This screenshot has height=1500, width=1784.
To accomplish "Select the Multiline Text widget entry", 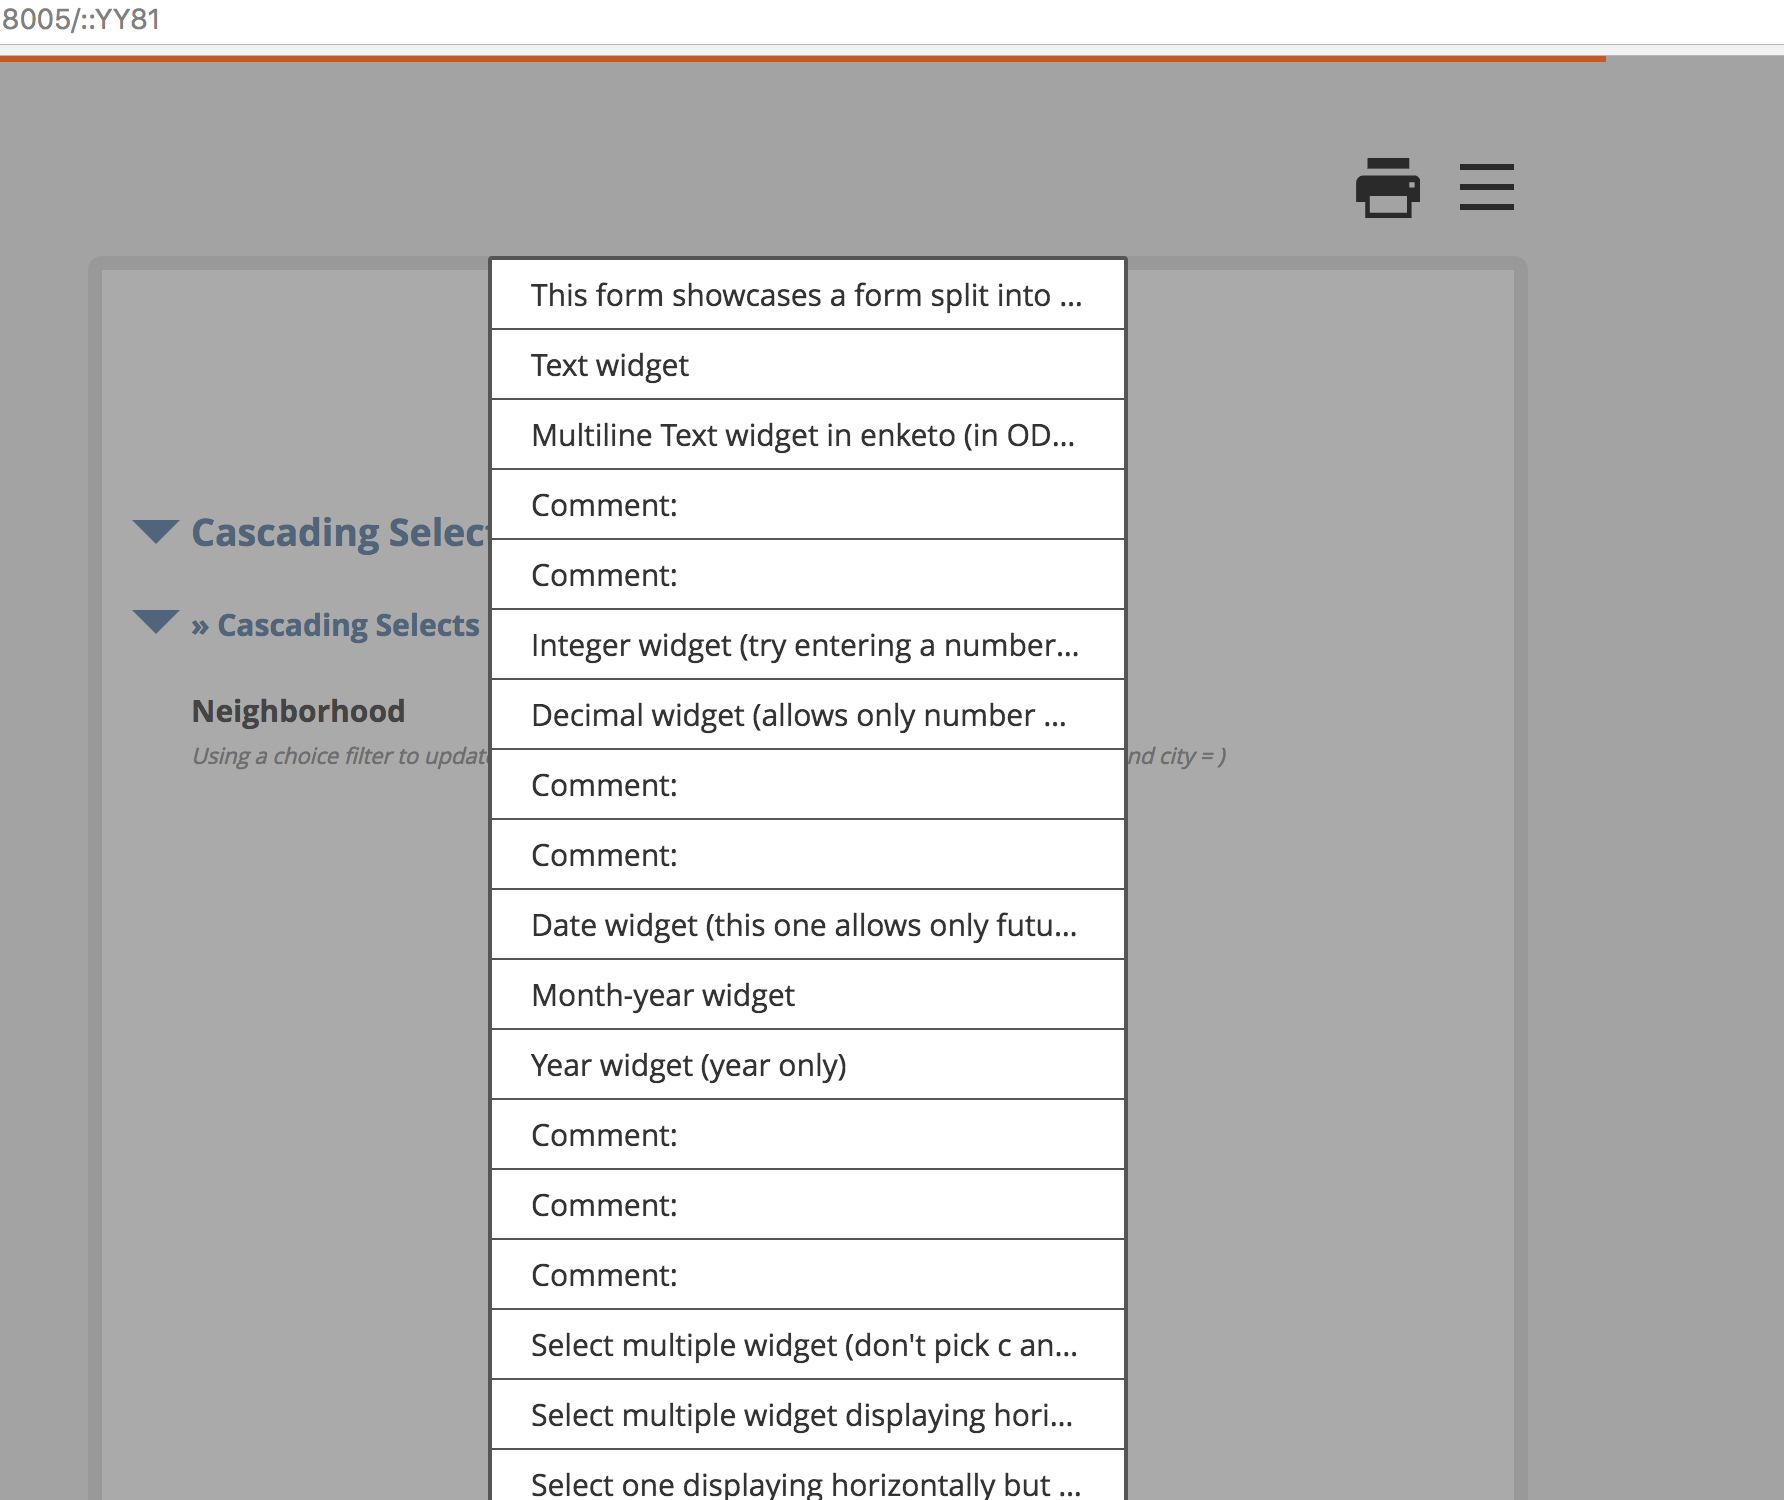I will (x=808, y=435).
